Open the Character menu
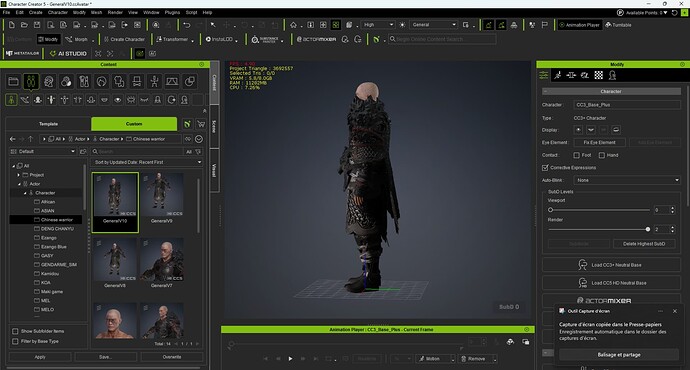This screenshot has height=370, width=690. (x=58, y=12)
